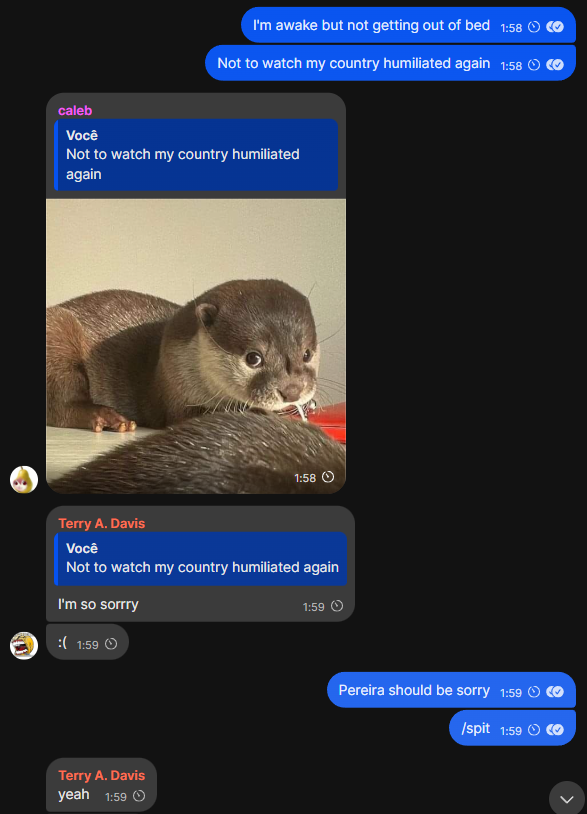Select the 'I'm awake but not getting out of bed' bubble
The image size is (587, 814).
tap(408, 25)
